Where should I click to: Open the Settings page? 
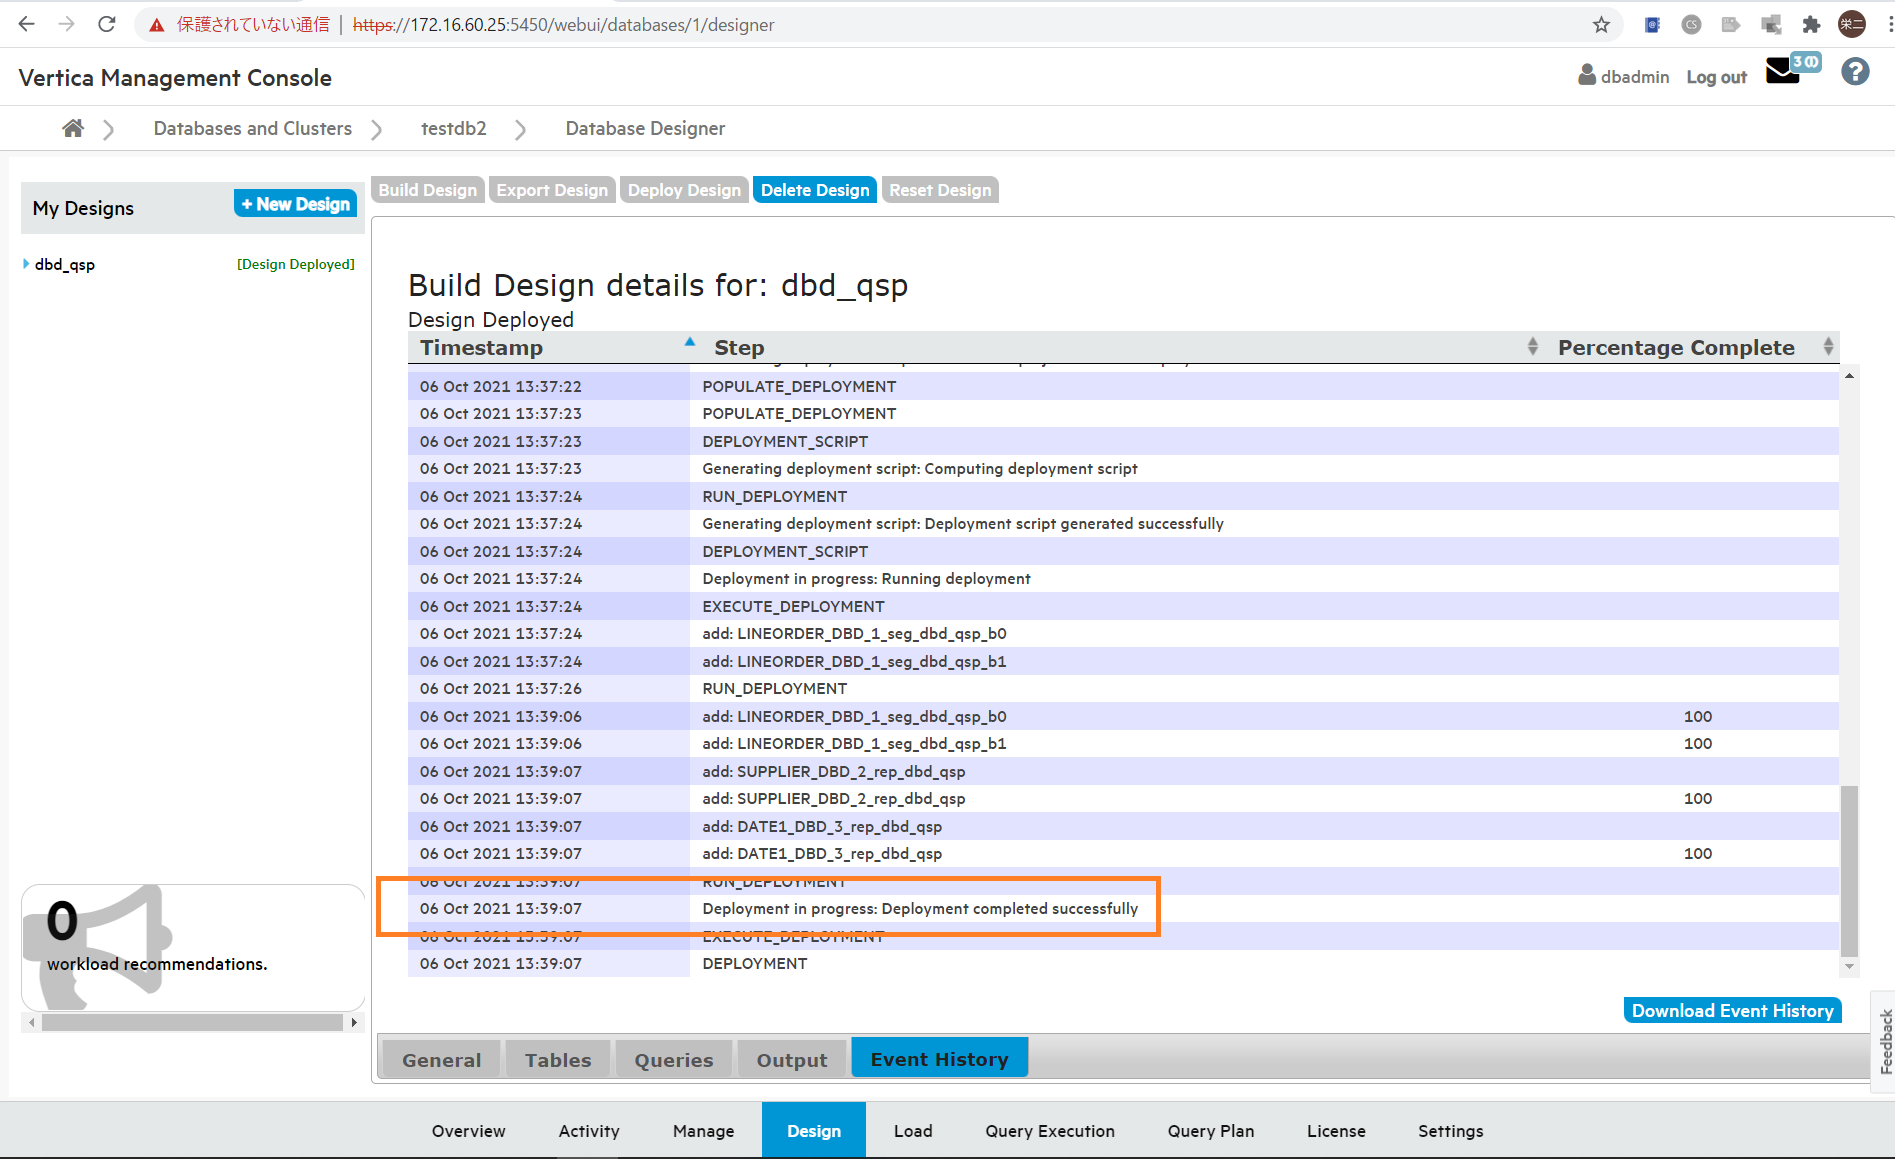(1451, 1131)
